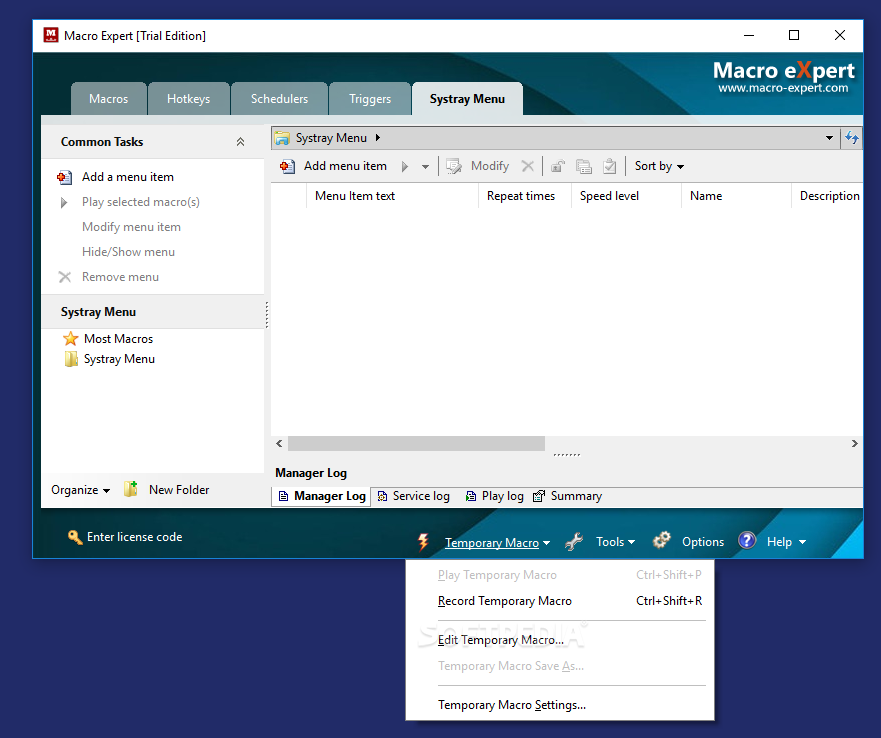Click the wrench Tools icon
Viewport: 881px width, 738px height.
click(574, 542)
